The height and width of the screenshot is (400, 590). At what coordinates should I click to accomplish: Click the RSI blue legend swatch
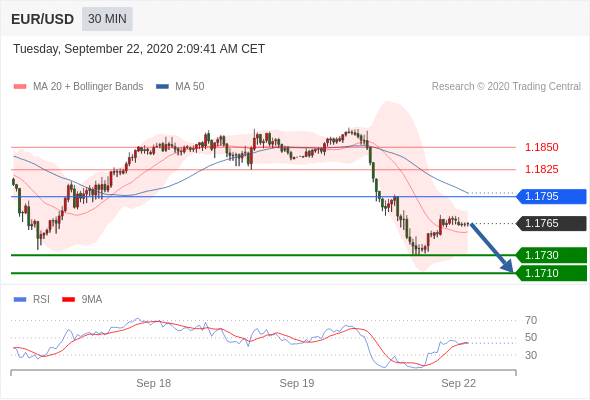[20, 300]
